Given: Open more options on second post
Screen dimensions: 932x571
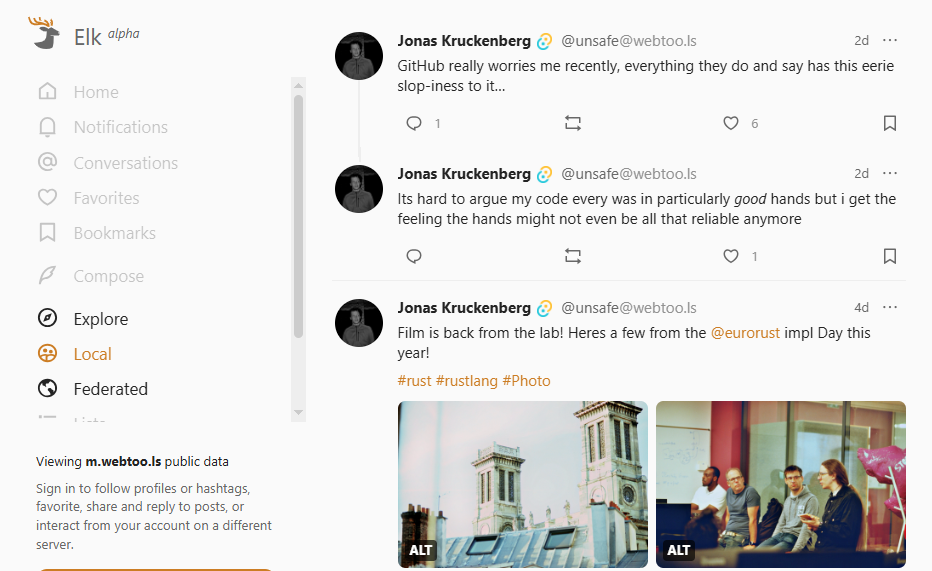Looking at the screenshot, I should tap(890, 174).
